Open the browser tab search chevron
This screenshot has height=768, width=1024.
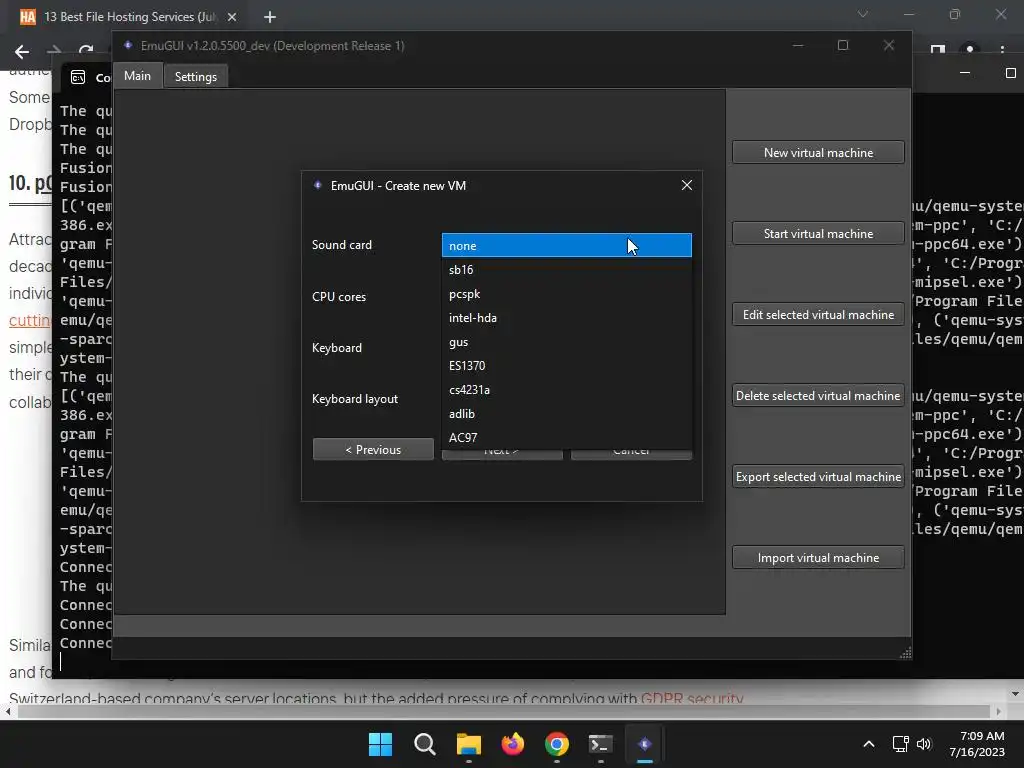(863, 14)
